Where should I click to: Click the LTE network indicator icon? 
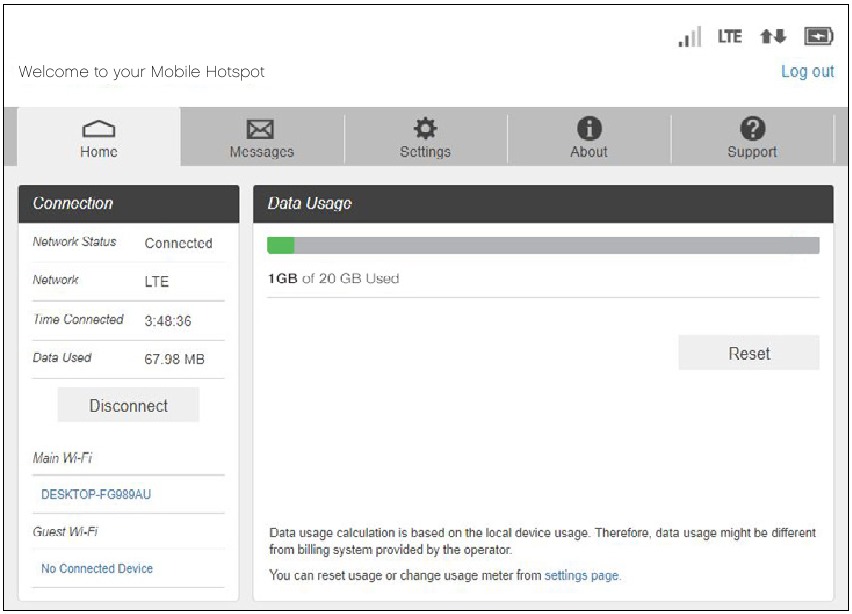pyautogui.click(x=730, y=37)
